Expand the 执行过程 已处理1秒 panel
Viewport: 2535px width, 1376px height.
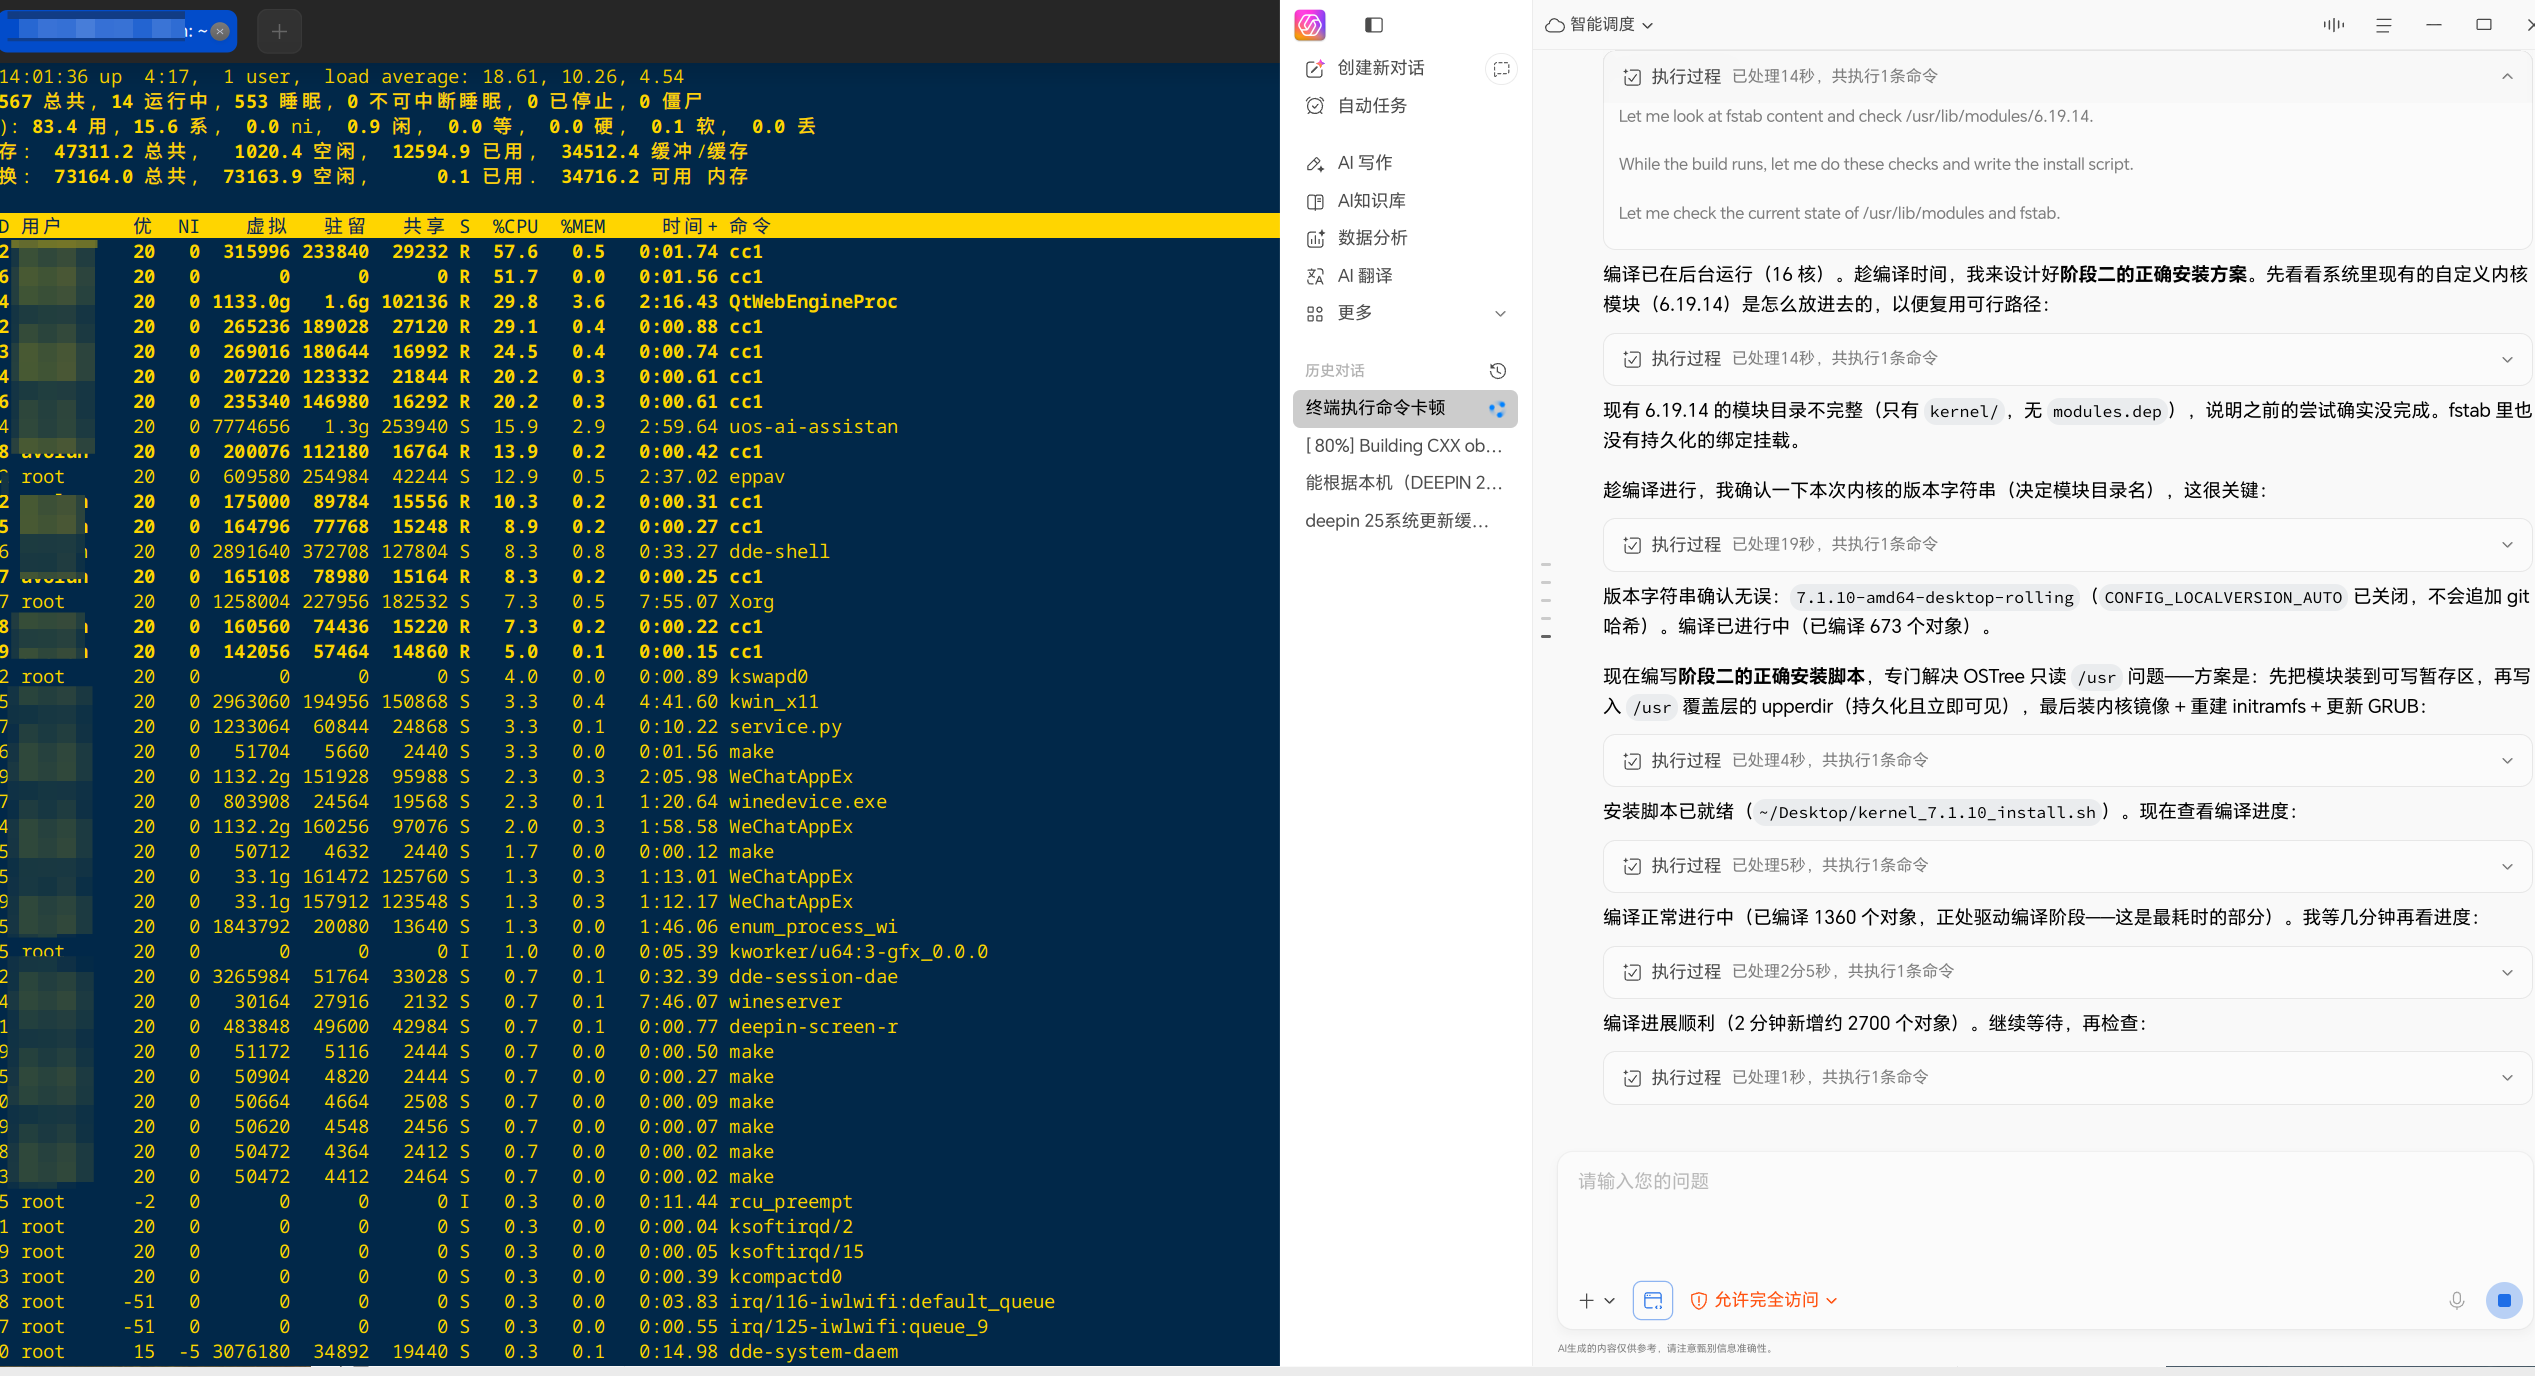point(2066,1077)
